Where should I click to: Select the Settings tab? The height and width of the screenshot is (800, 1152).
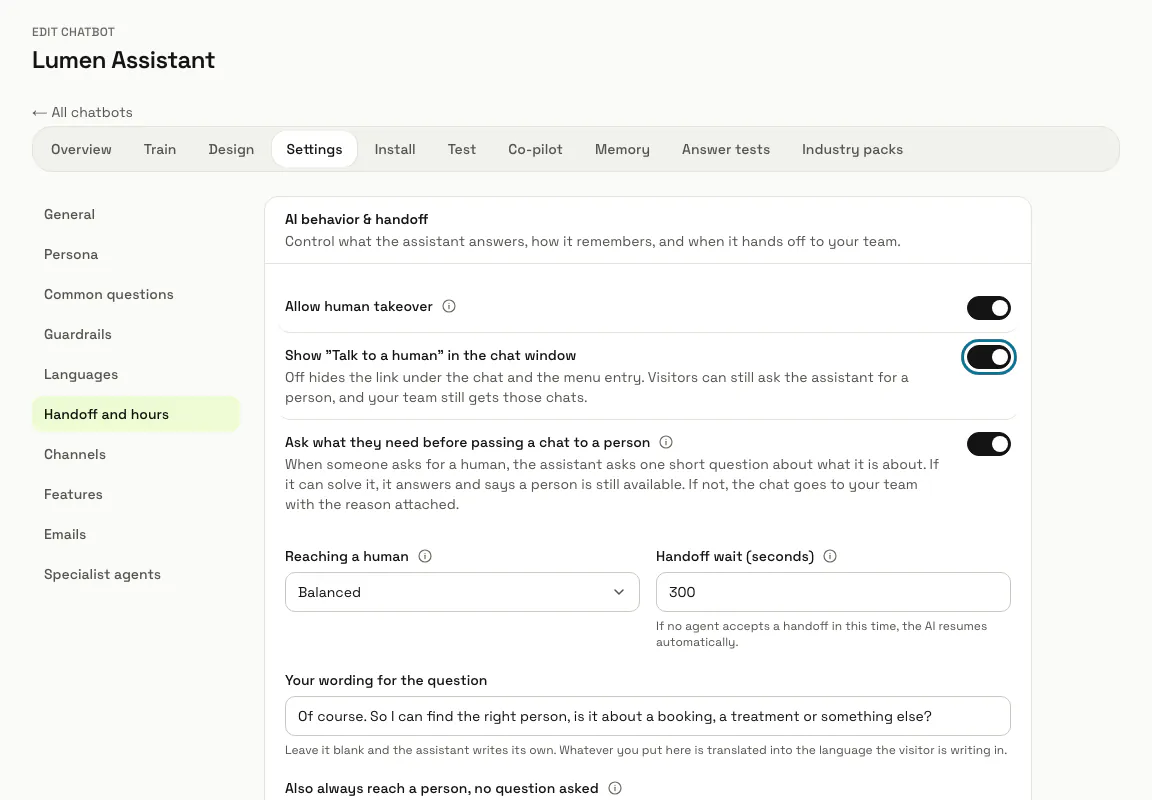coord(314,149)
